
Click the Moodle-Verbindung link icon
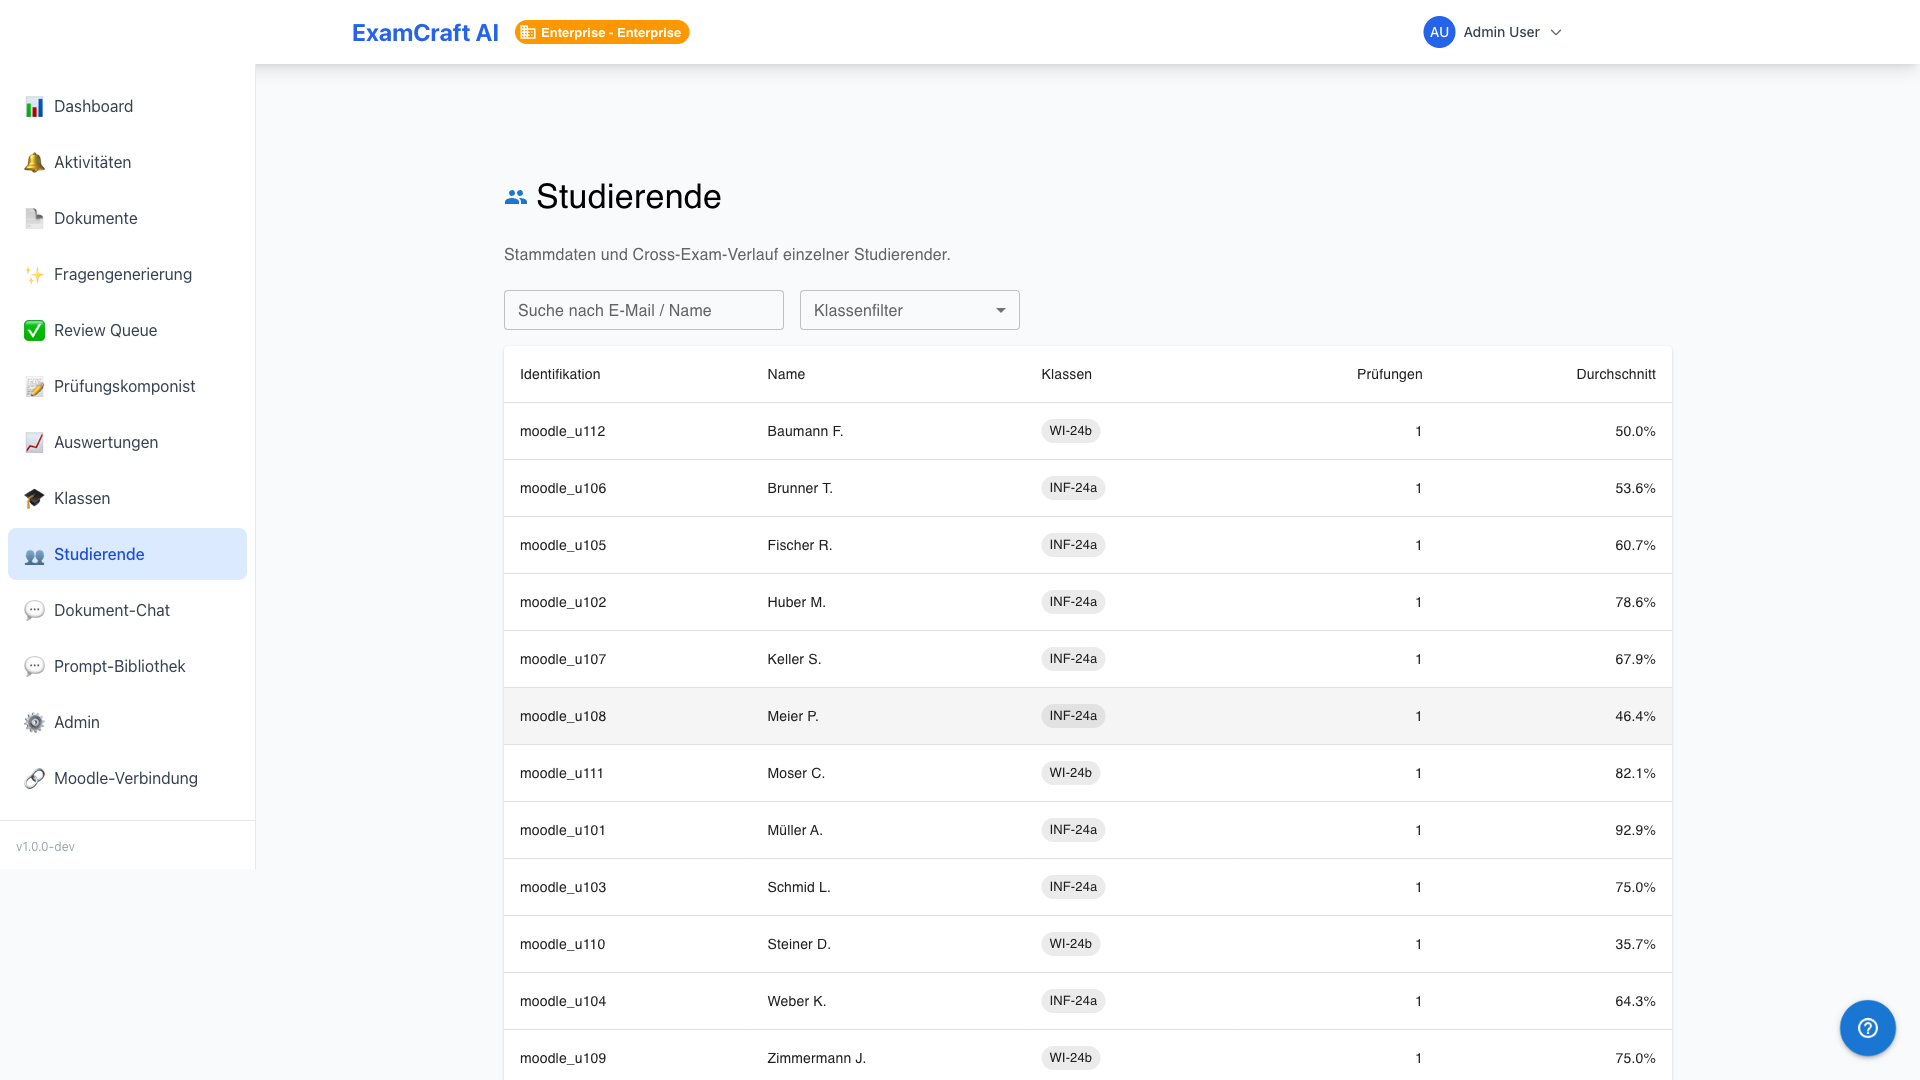pos(34,779)
